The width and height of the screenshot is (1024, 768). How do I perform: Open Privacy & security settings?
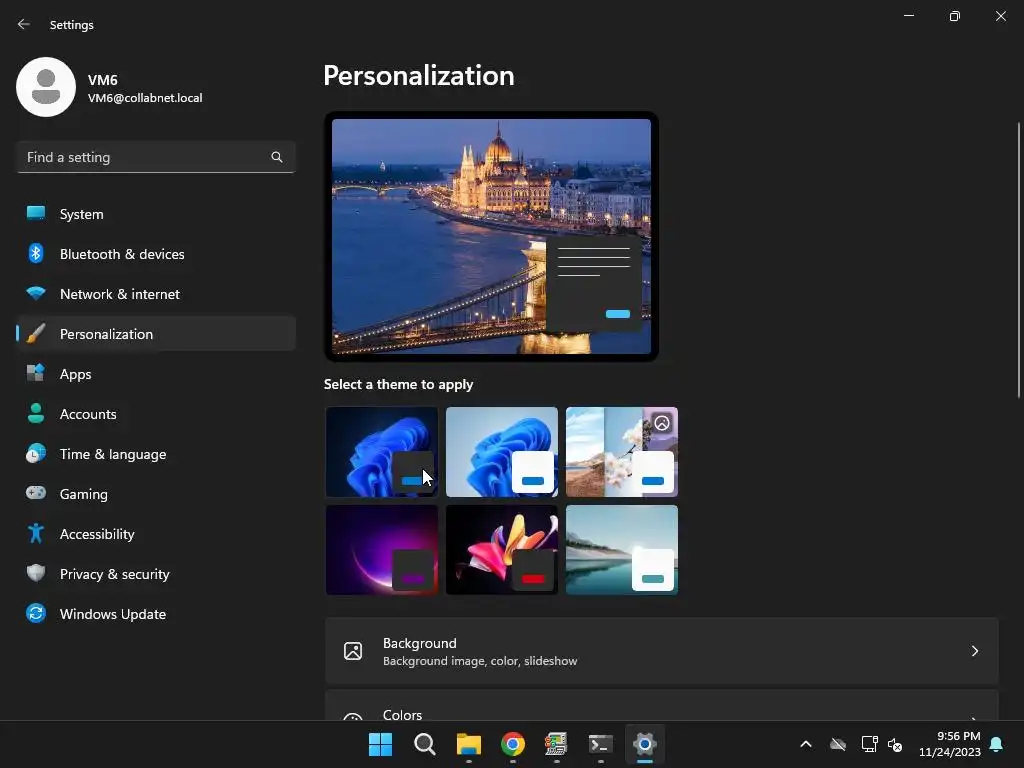pos(156,573)
